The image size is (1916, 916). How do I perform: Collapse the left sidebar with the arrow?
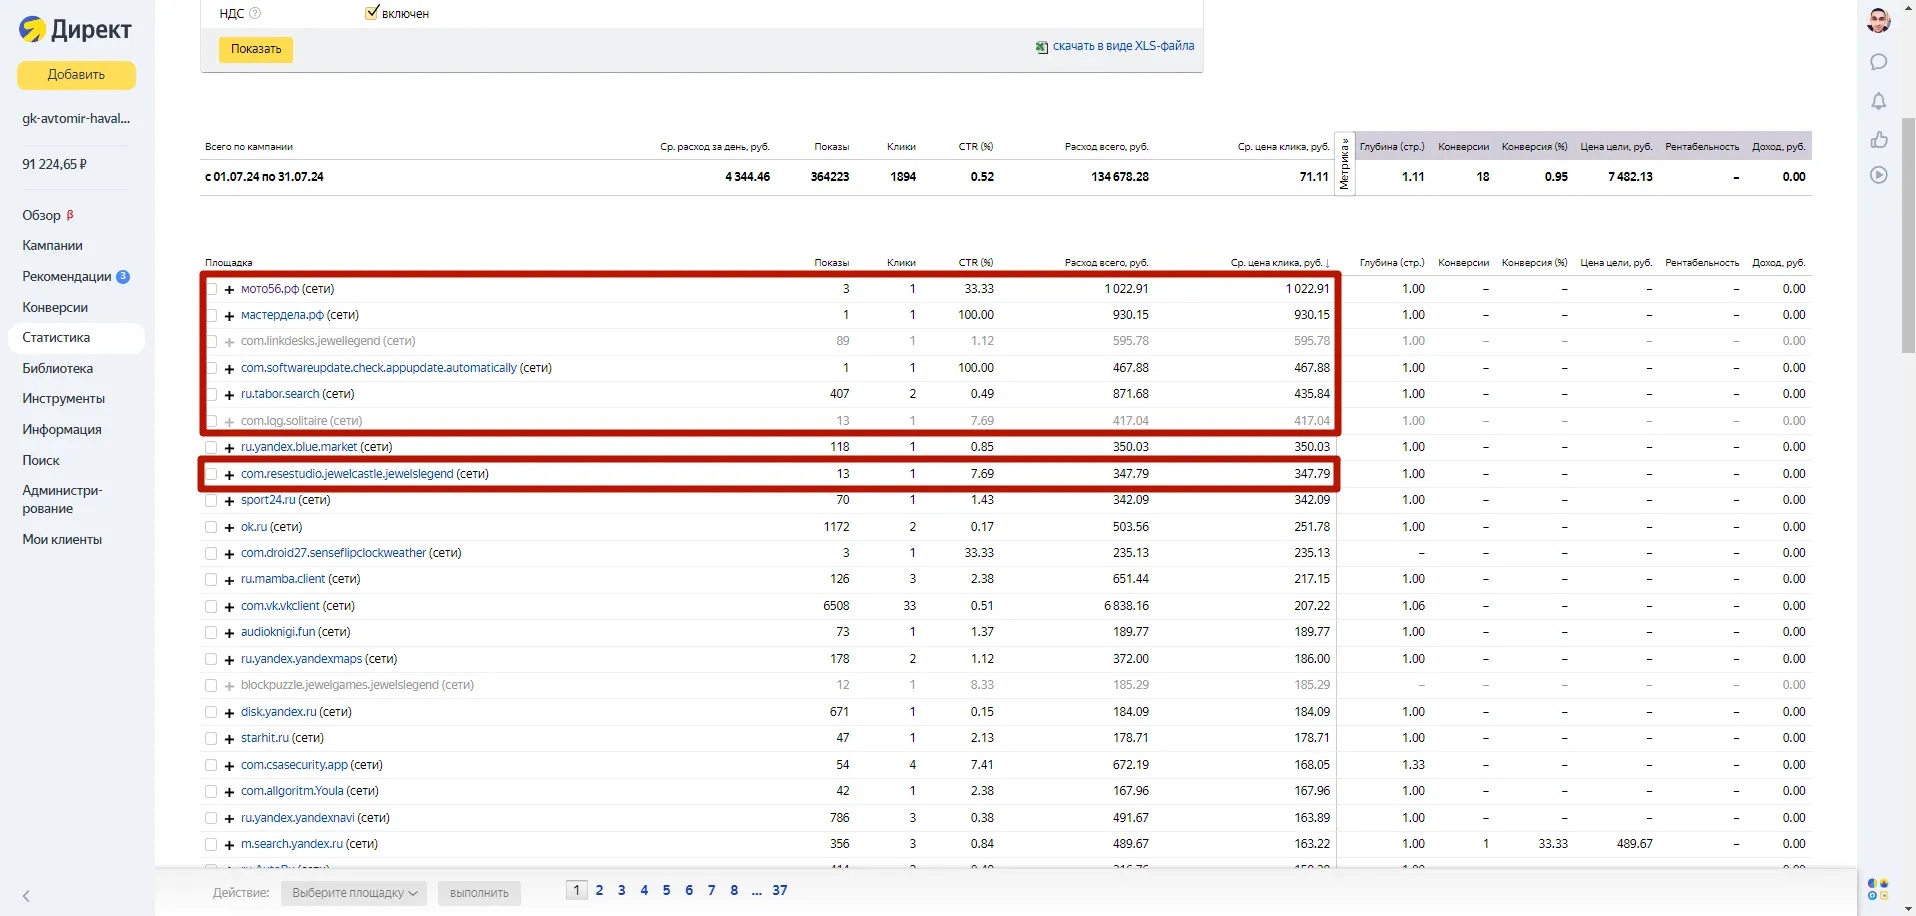[x=26, y=896]
